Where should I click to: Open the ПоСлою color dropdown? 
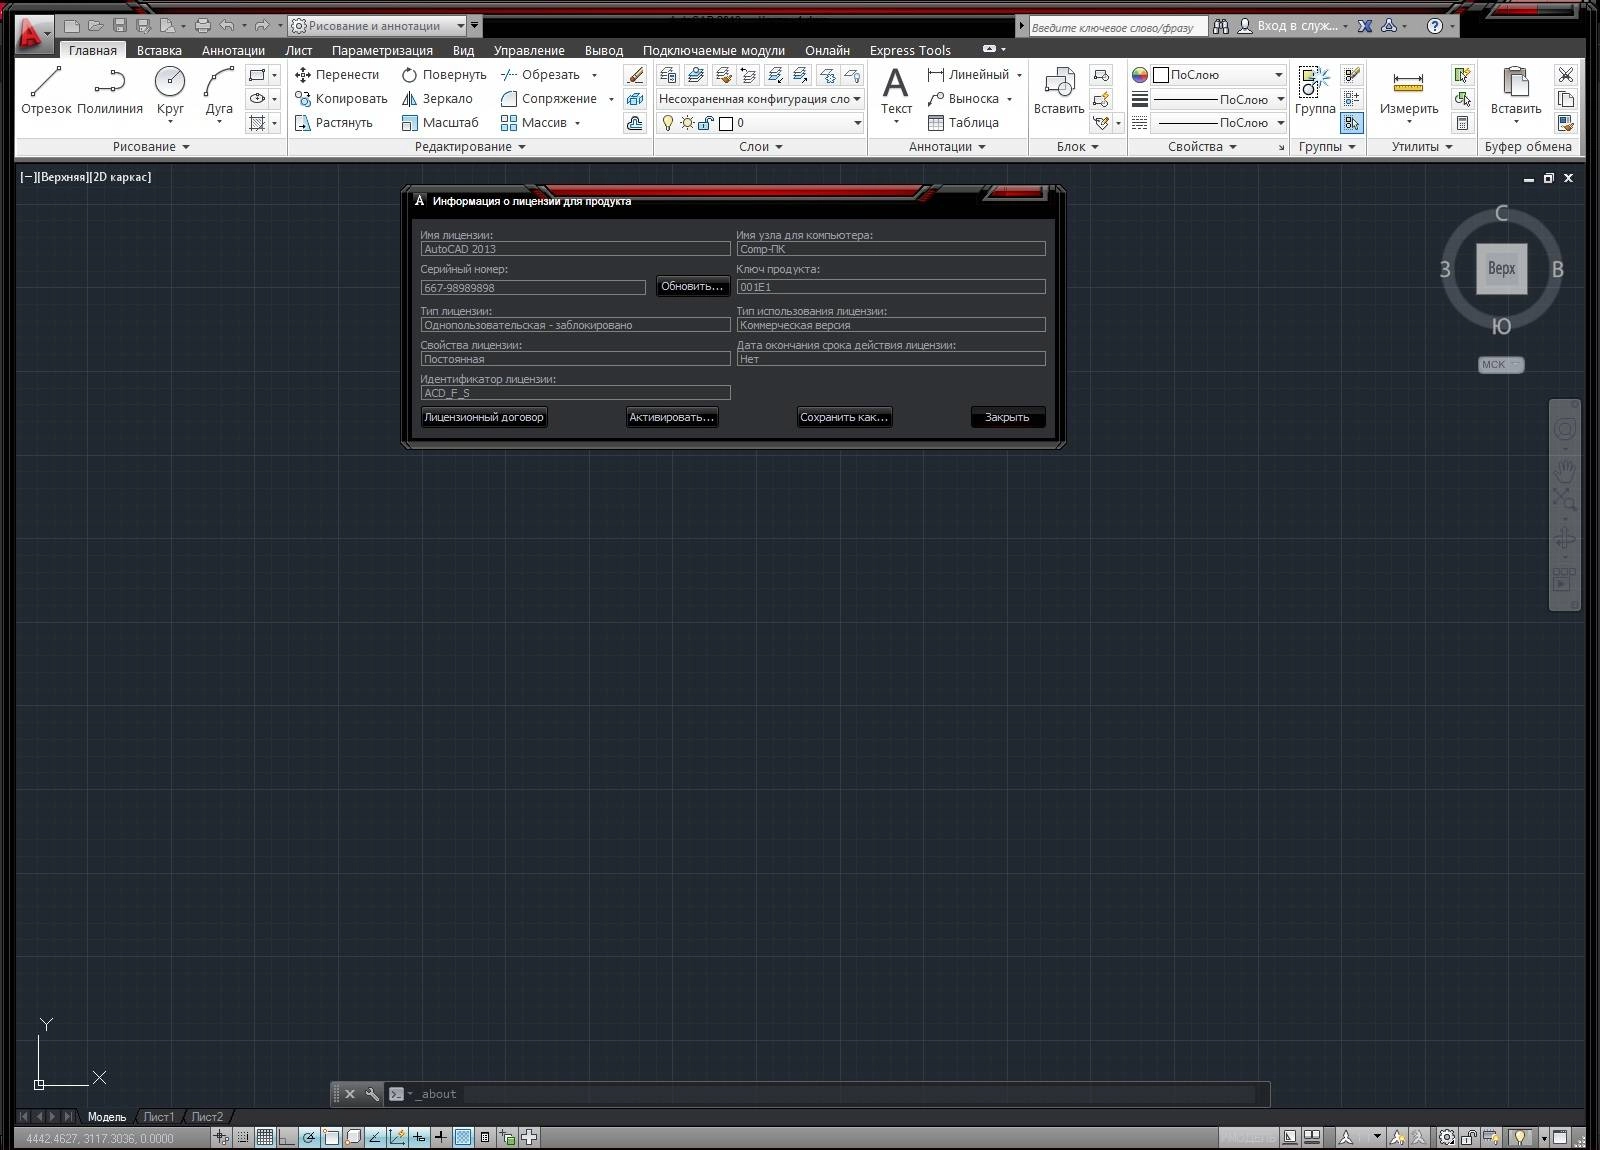point(1218,75)
